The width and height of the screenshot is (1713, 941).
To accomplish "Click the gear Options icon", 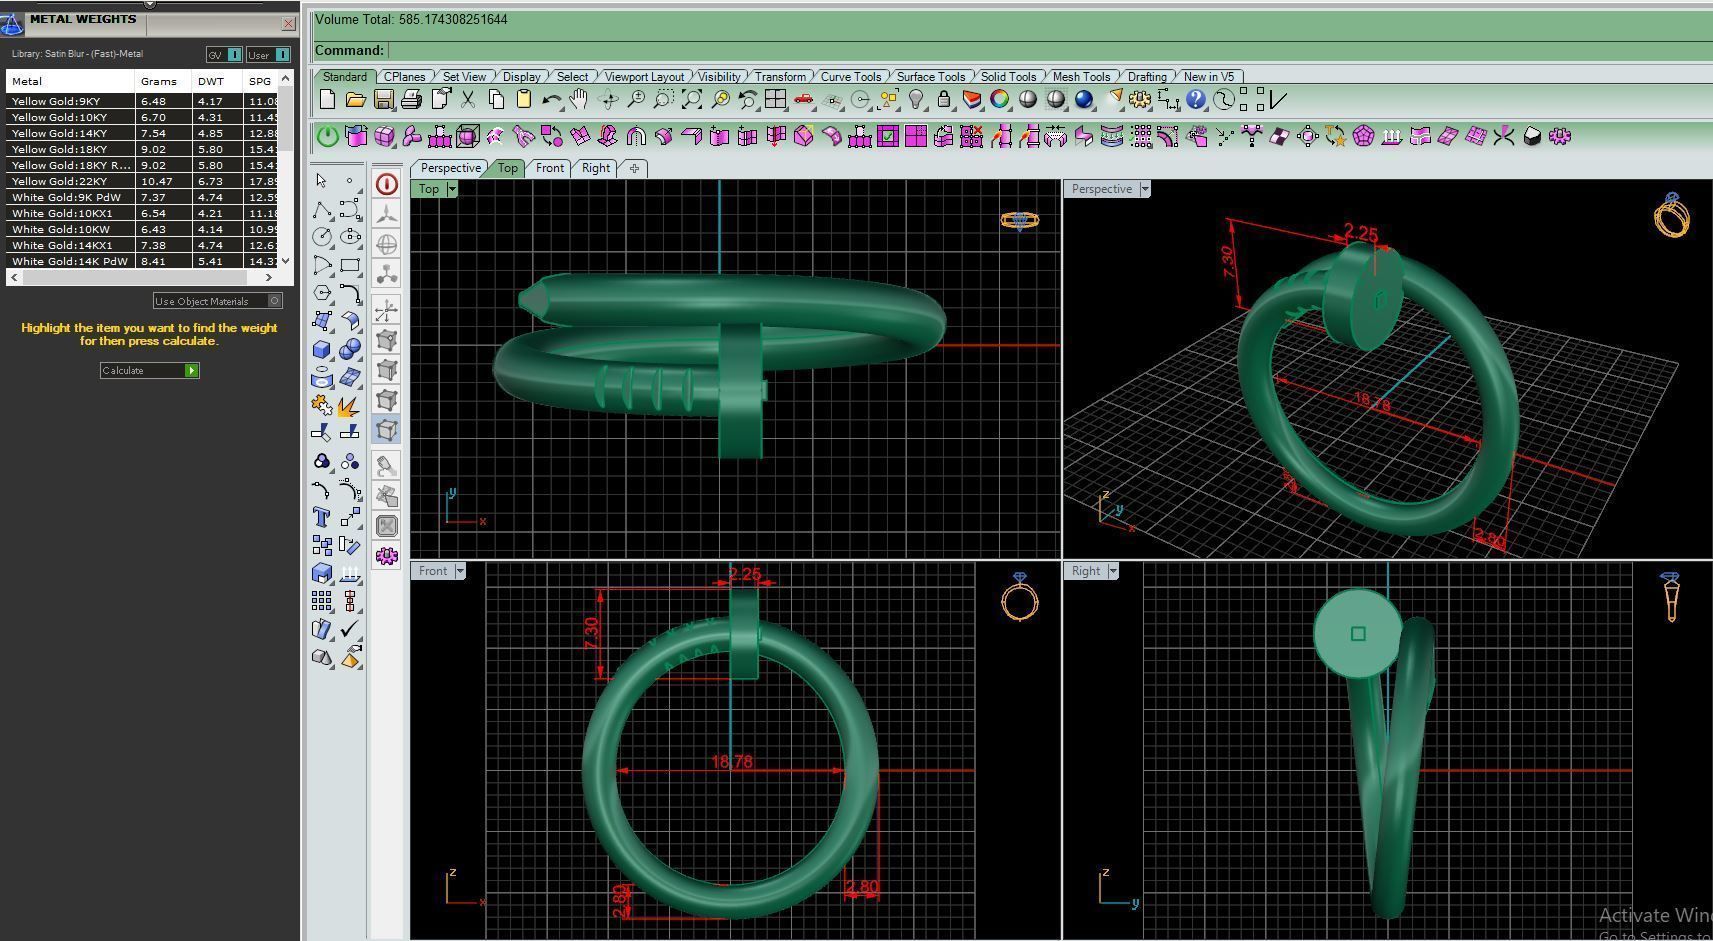I will pos(1140,99).
